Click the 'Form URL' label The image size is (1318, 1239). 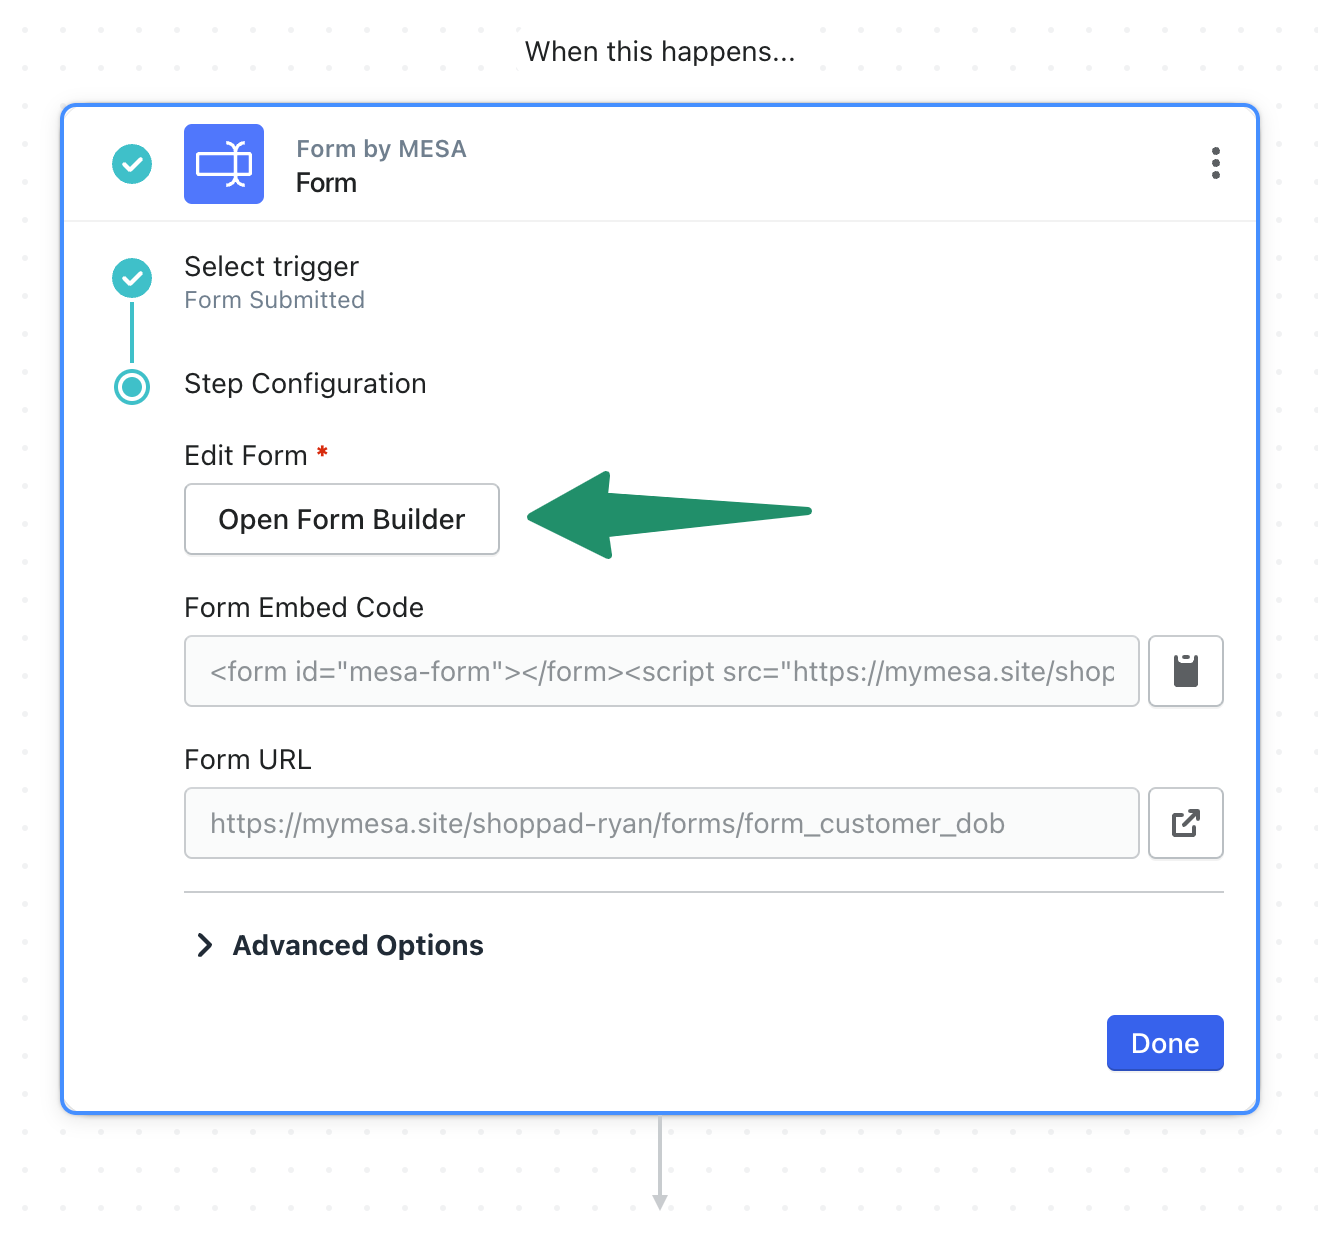point(248,759)
